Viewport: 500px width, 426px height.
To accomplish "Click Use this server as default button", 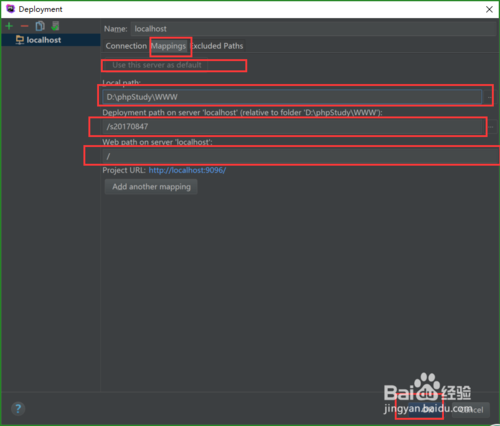I will coord(157,65).
